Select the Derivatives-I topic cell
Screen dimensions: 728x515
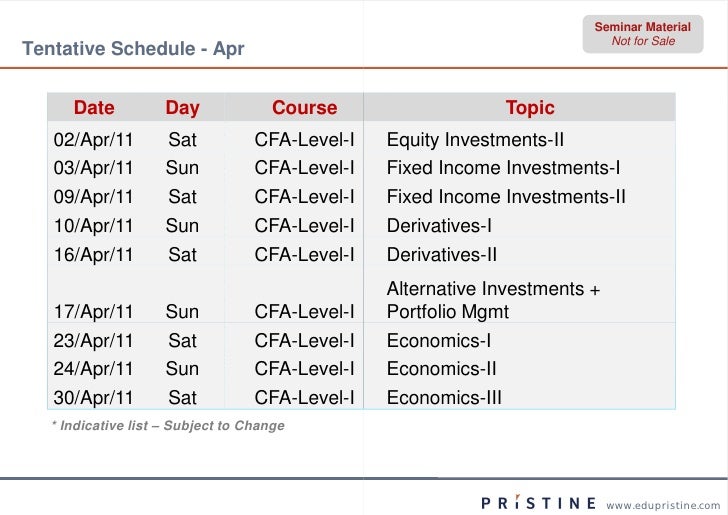click(439, 226)
